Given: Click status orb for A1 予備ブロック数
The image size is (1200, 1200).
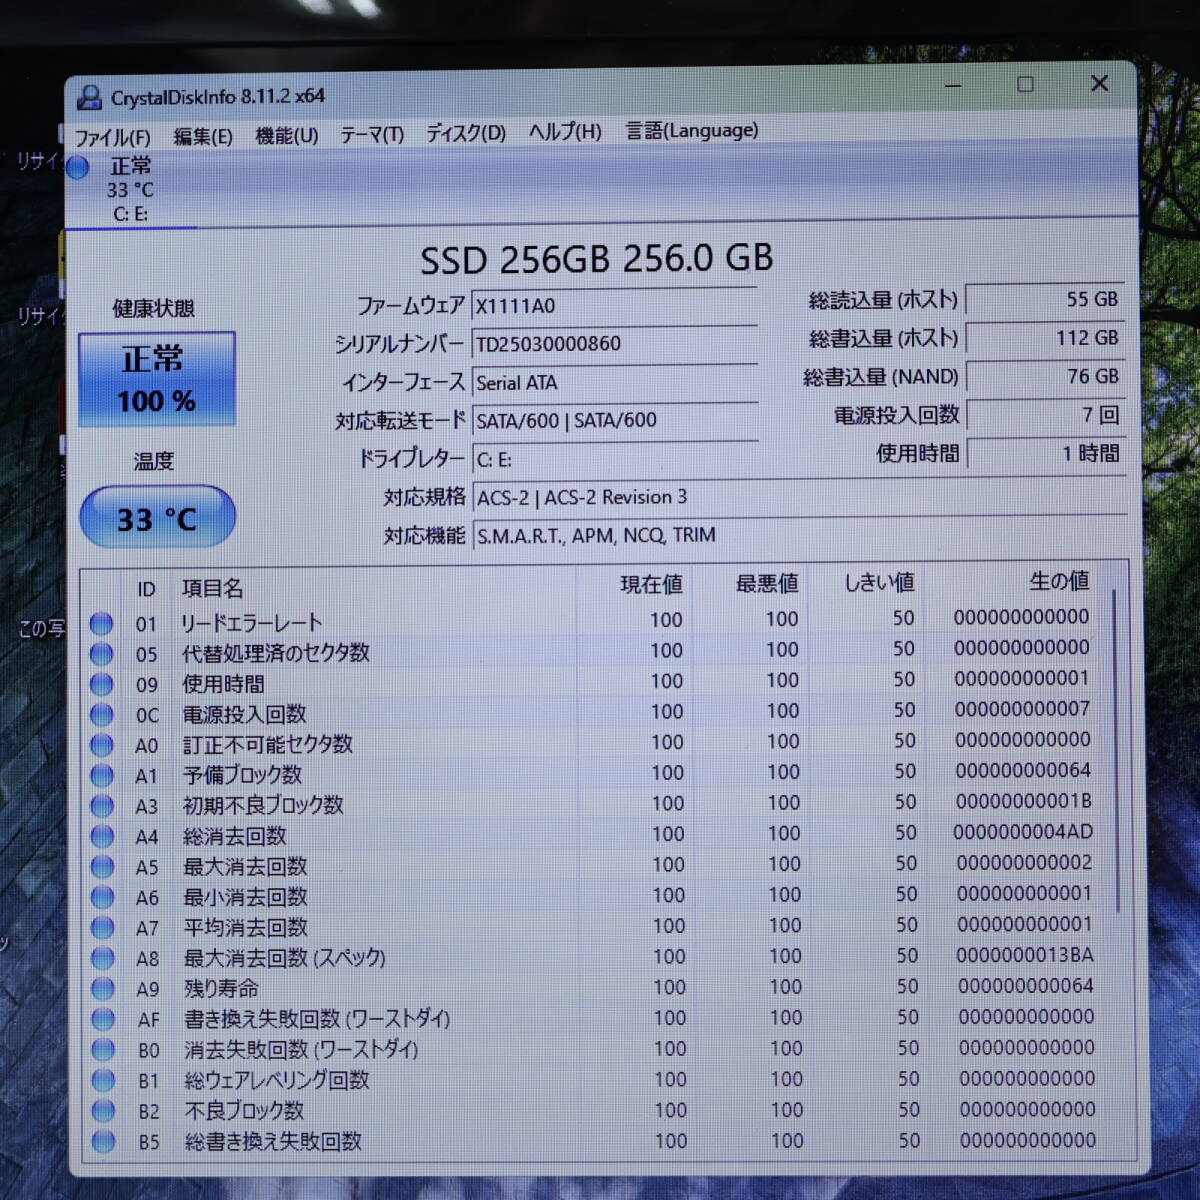Looking at the screenshot, I should 102,775.
